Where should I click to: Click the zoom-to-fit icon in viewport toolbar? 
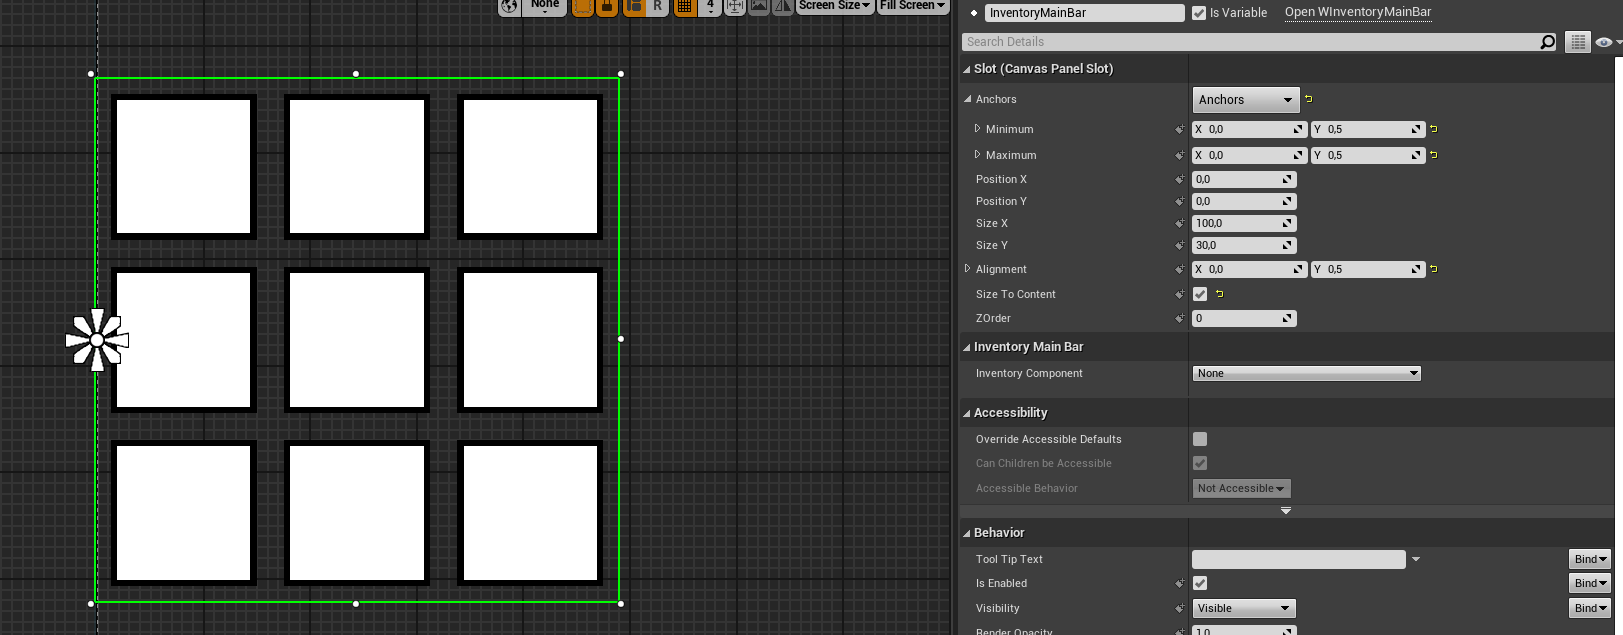pyautogui.click(x=735, y=6)
